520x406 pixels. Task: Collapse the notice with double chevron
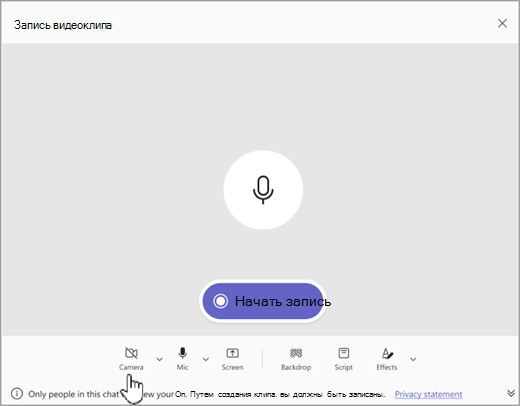pos(511,393)
